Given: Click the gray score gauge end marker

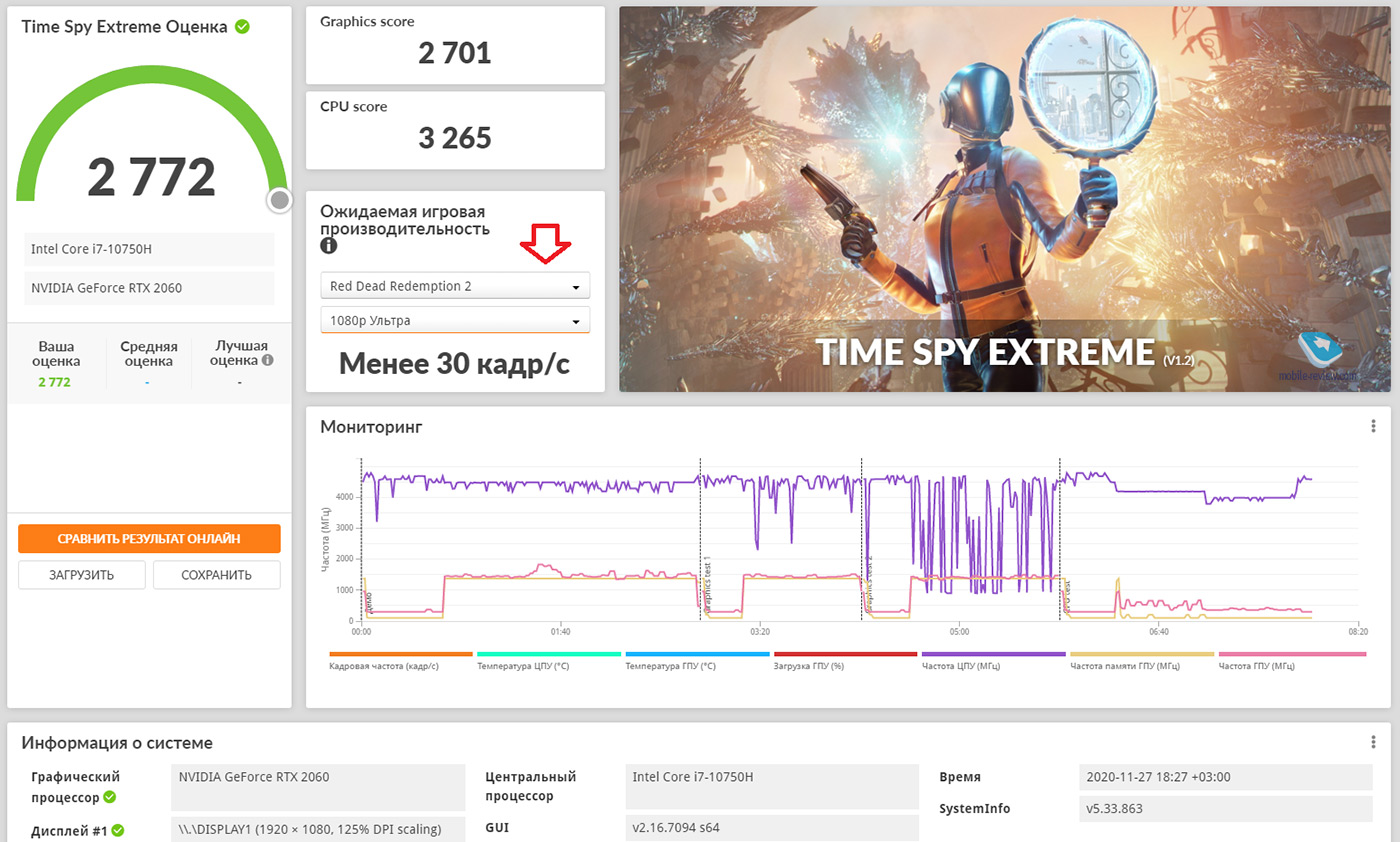Looking at the screenshot, I should click(280, 201).
